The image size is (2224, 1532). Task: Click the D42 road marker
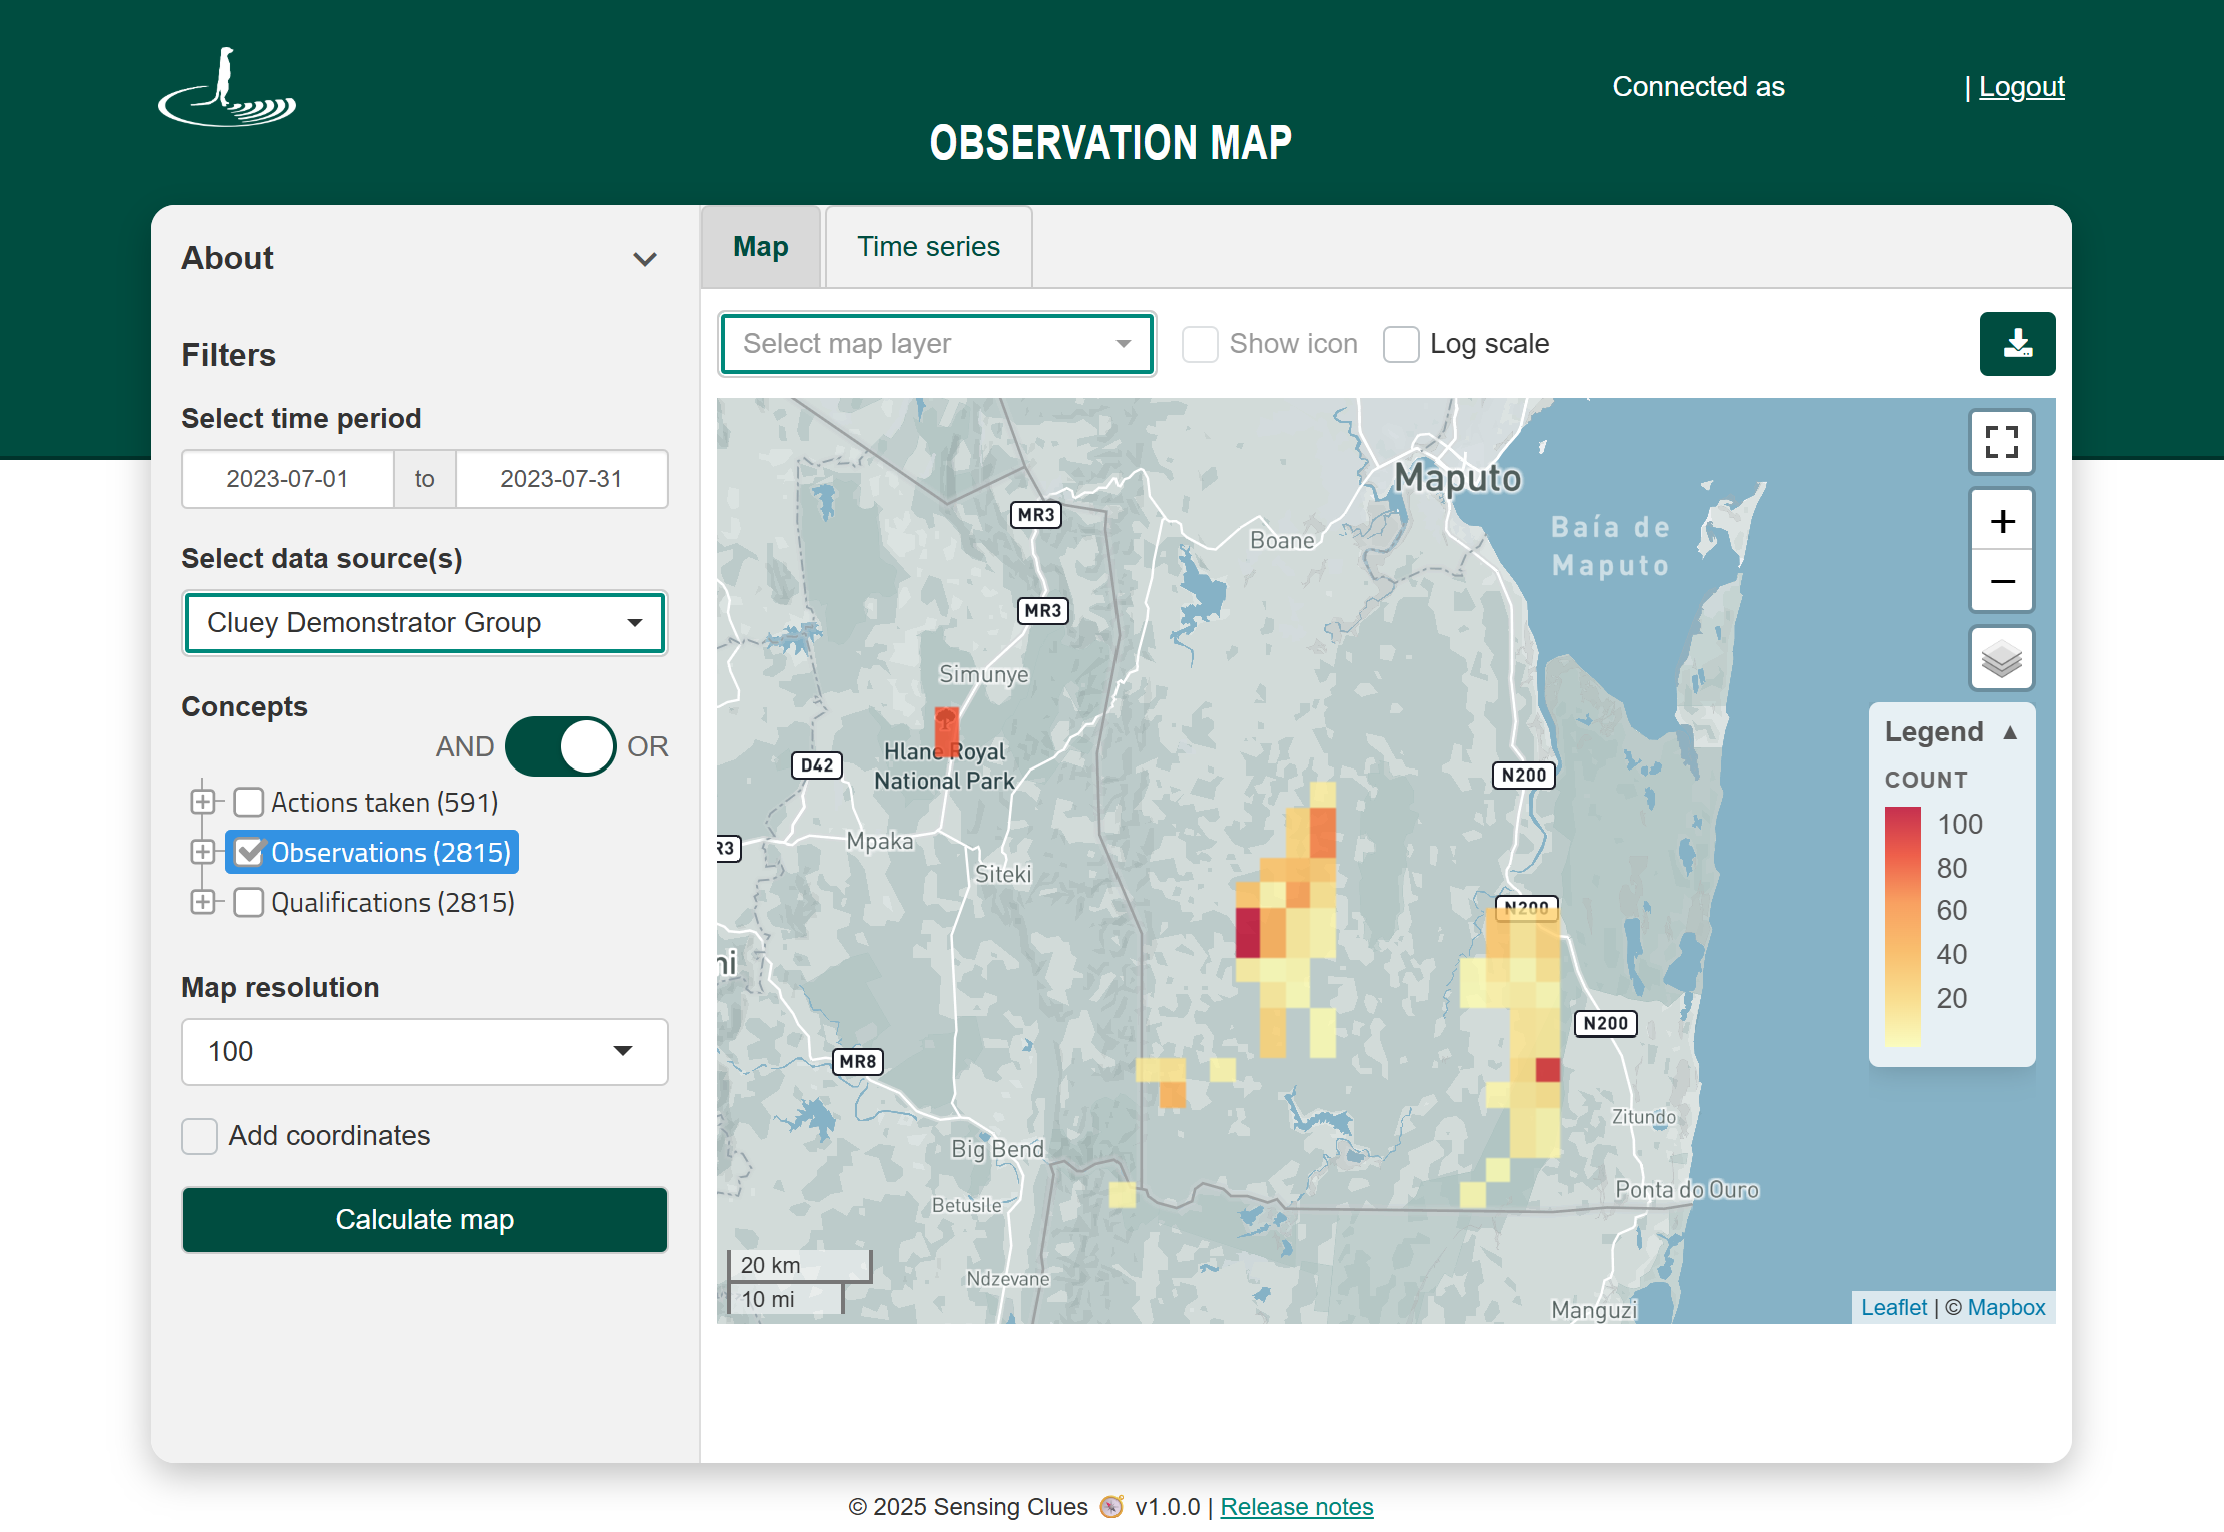(x=816, y=765)
